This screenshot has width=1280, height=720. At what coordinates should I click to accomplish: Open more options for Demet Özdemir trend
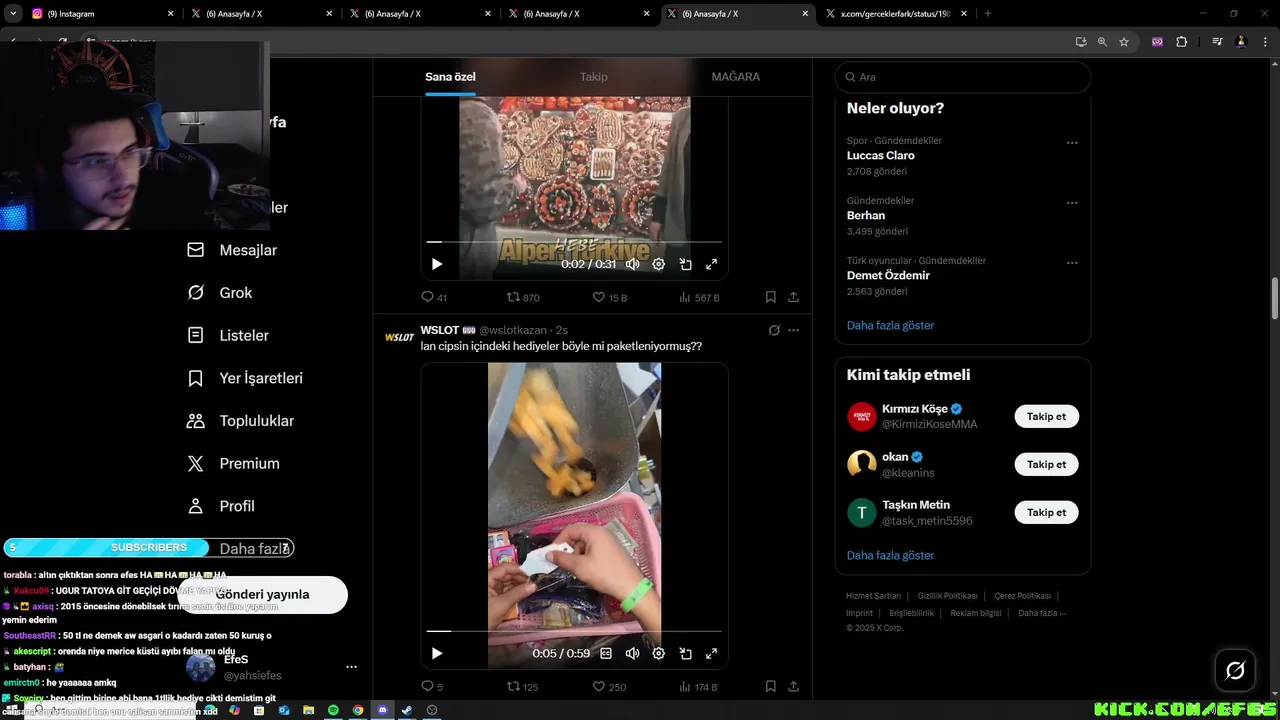tap(1072, 263)
